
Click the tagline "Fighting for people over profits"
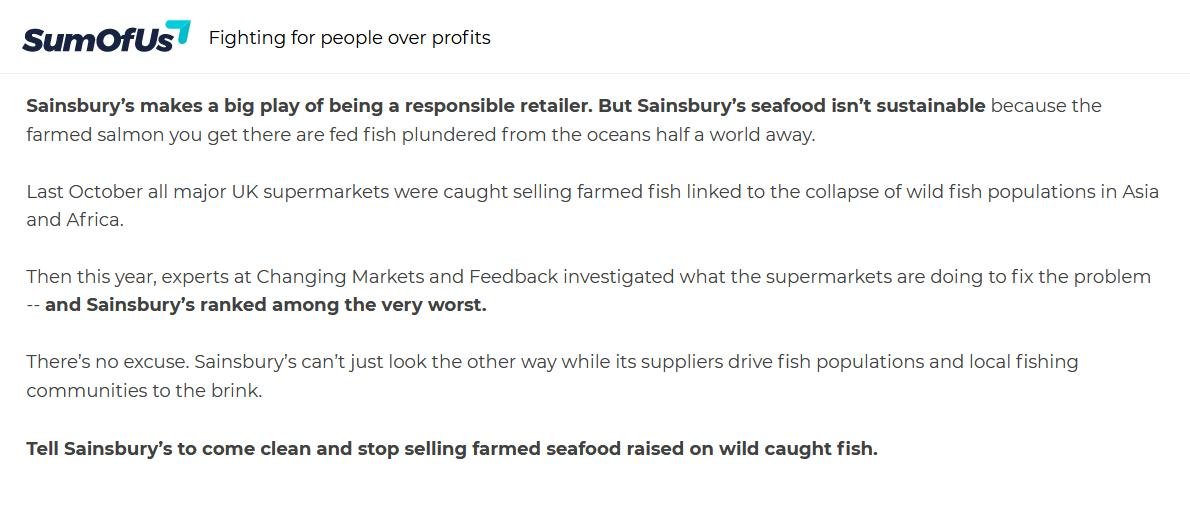pos(349,38)
